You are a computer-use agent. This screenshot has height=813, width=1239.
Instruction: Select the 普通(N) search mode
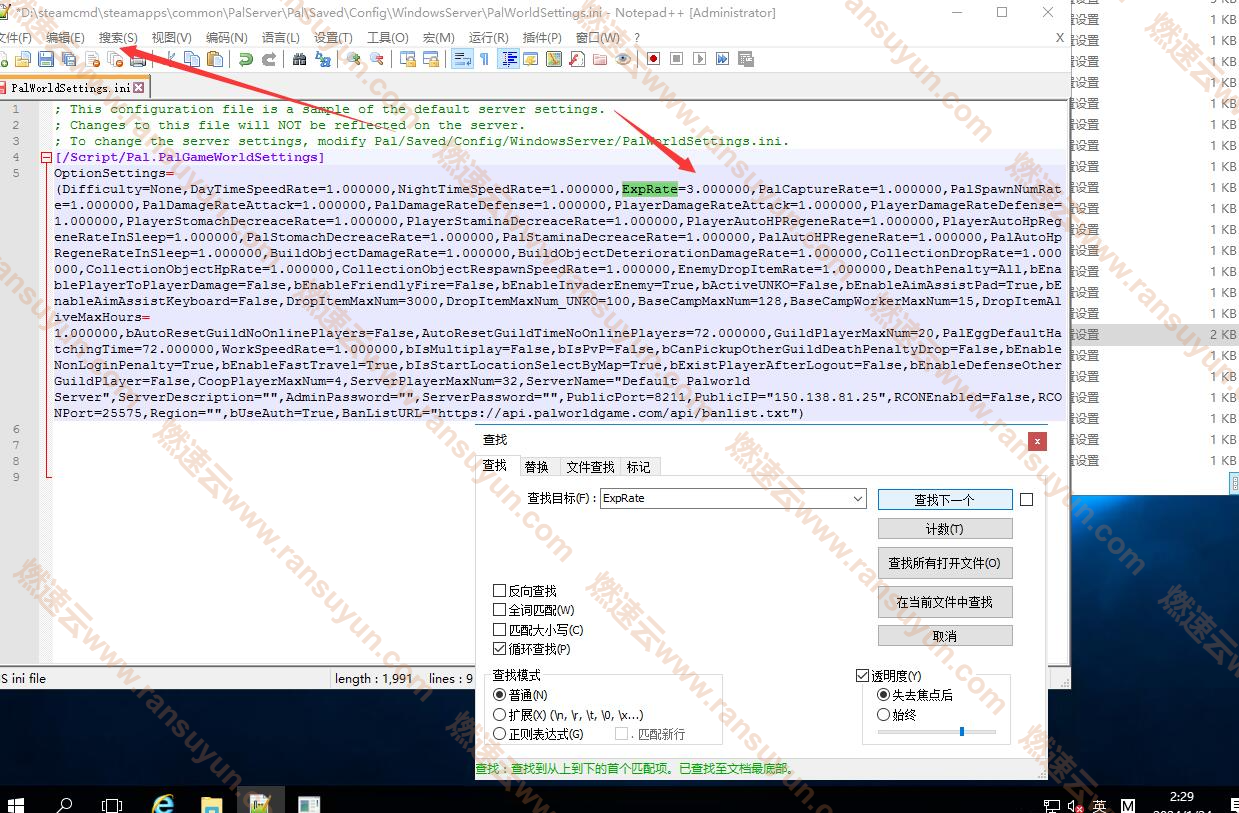[500, 695]
